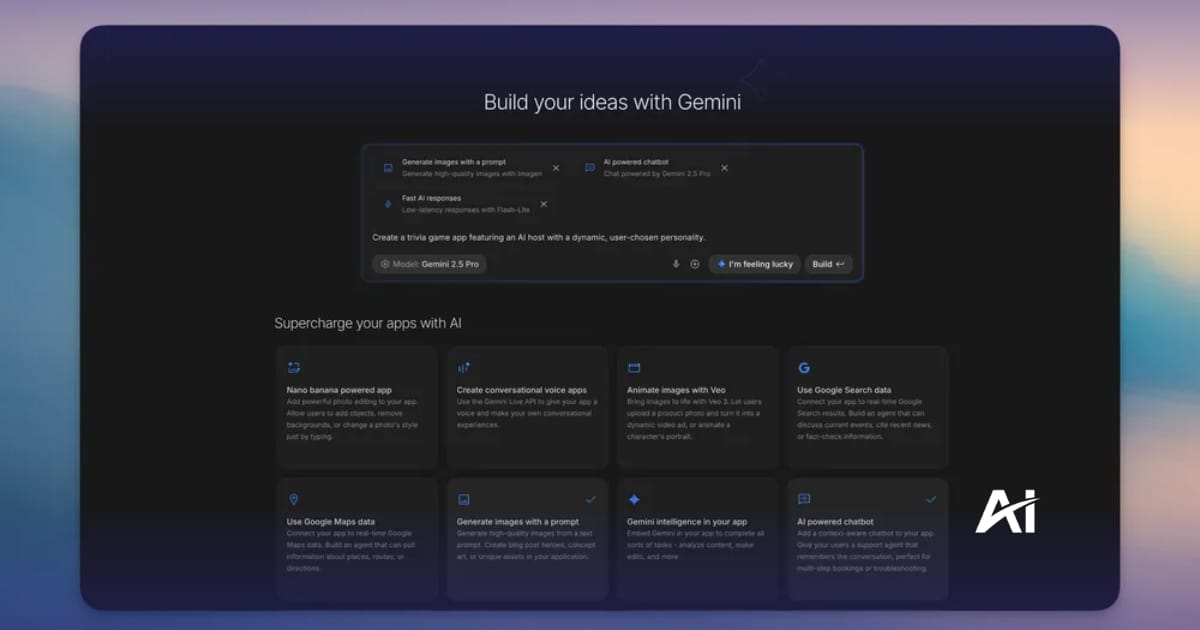Select the Animate images with Veo card
This screenshot has width=1200, height=630.
pyautogui.click(x=697, y=407)
